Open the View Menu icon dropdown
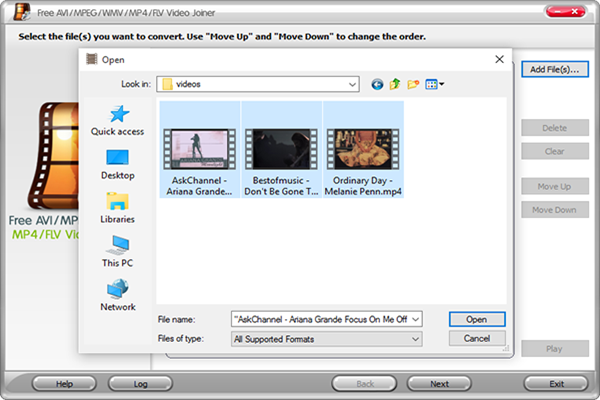 (435, 85)
